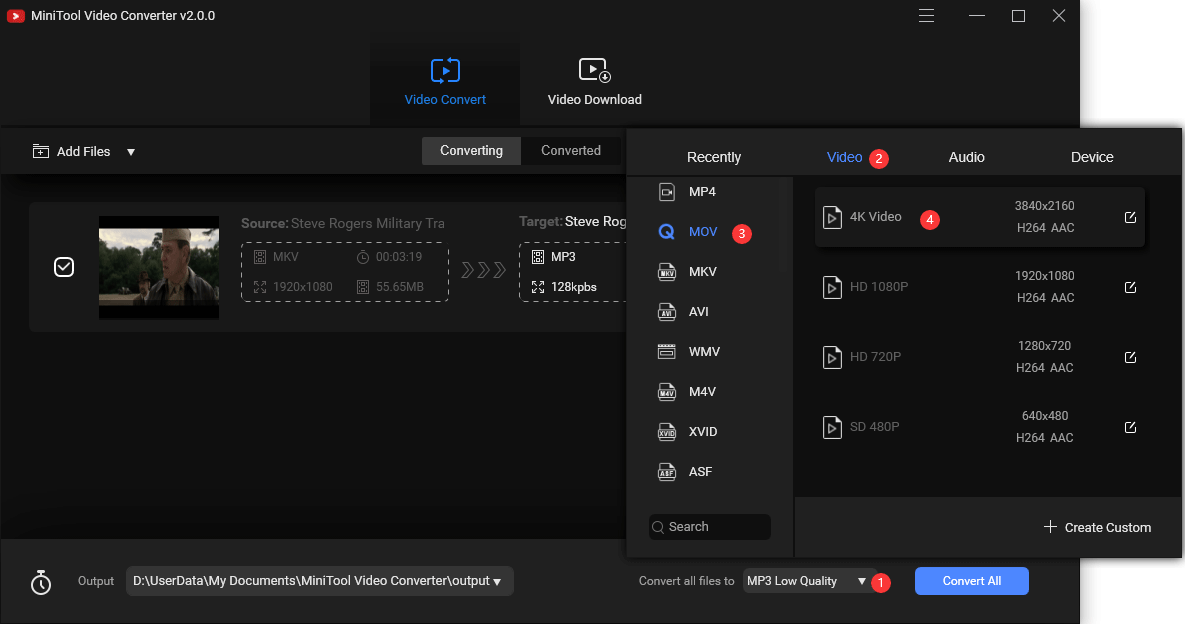Open the Recently tab in format panel
Viewport: 1185px width, 624px height.
tap(713, 157)
